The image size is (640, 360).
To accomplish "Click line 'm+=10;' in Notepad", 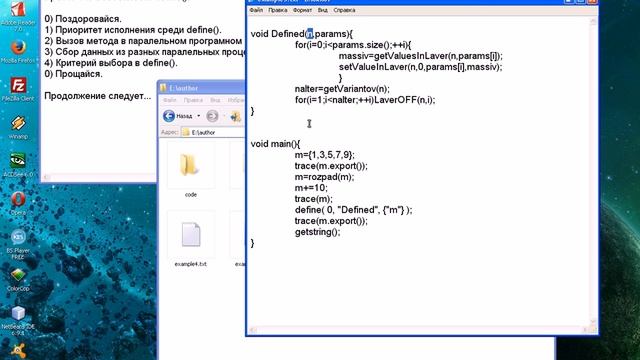I will pyautogui.click(x=311, y=188).
